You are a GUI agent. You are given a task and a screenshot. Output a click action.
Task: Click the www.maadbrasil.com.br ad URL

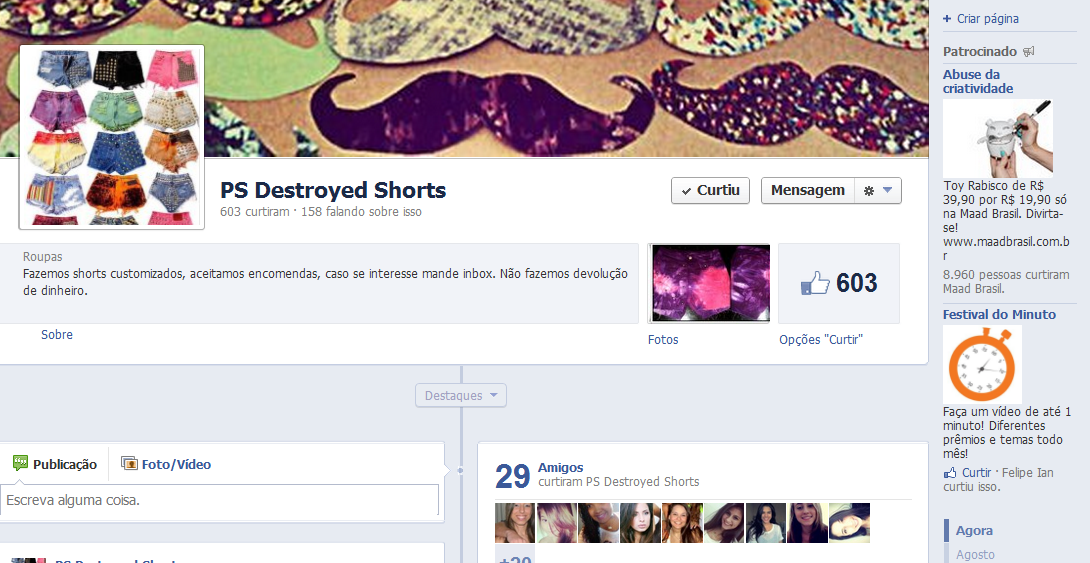(1006, 249)
